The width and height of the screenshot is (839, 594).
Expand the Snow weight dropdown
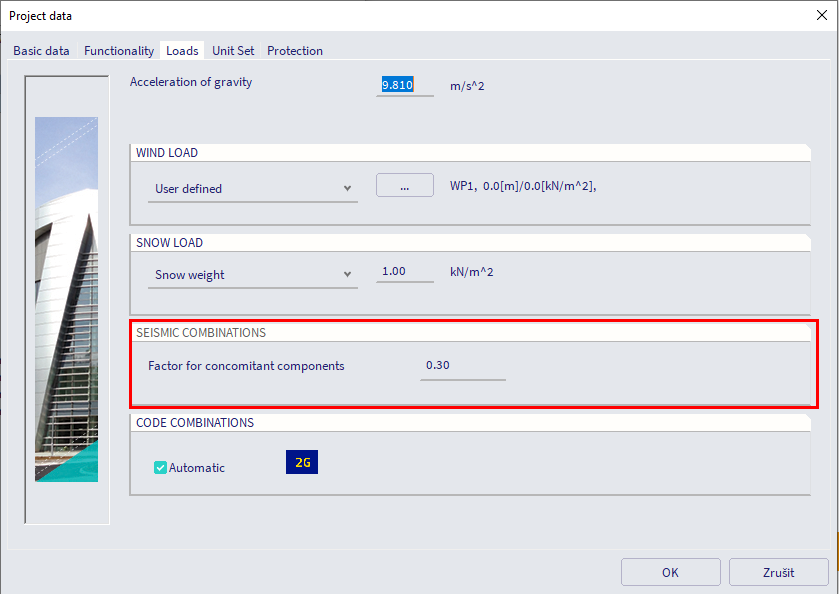(252, 274)
